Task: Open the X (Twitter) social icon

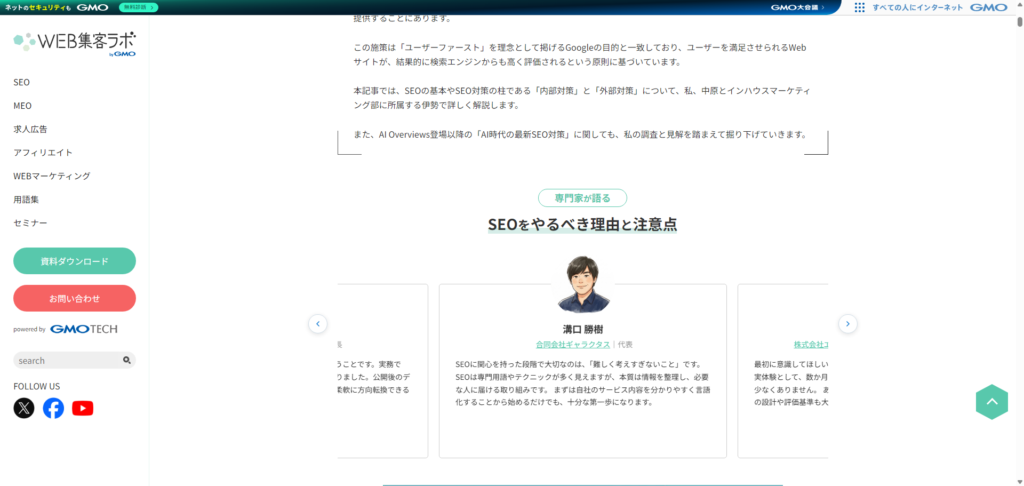Action: pos(24,408)
